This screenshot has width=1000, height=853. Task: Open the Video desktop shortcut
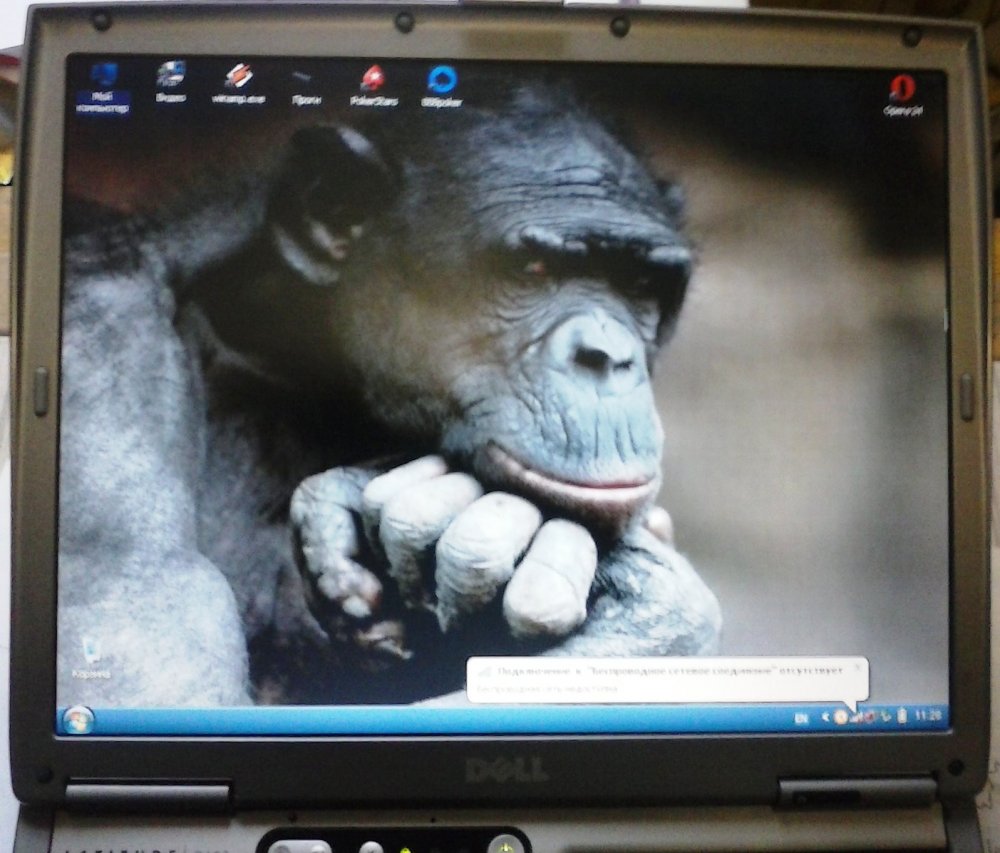[170, 82]
